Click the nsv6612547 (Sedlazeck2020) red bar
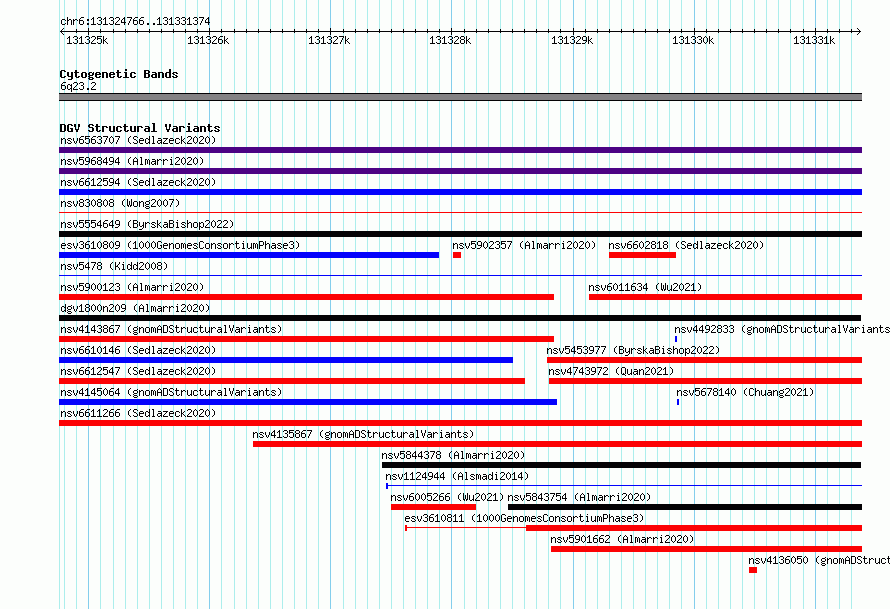The height and width of the screenshot is (609, 890). pos(292,381)
